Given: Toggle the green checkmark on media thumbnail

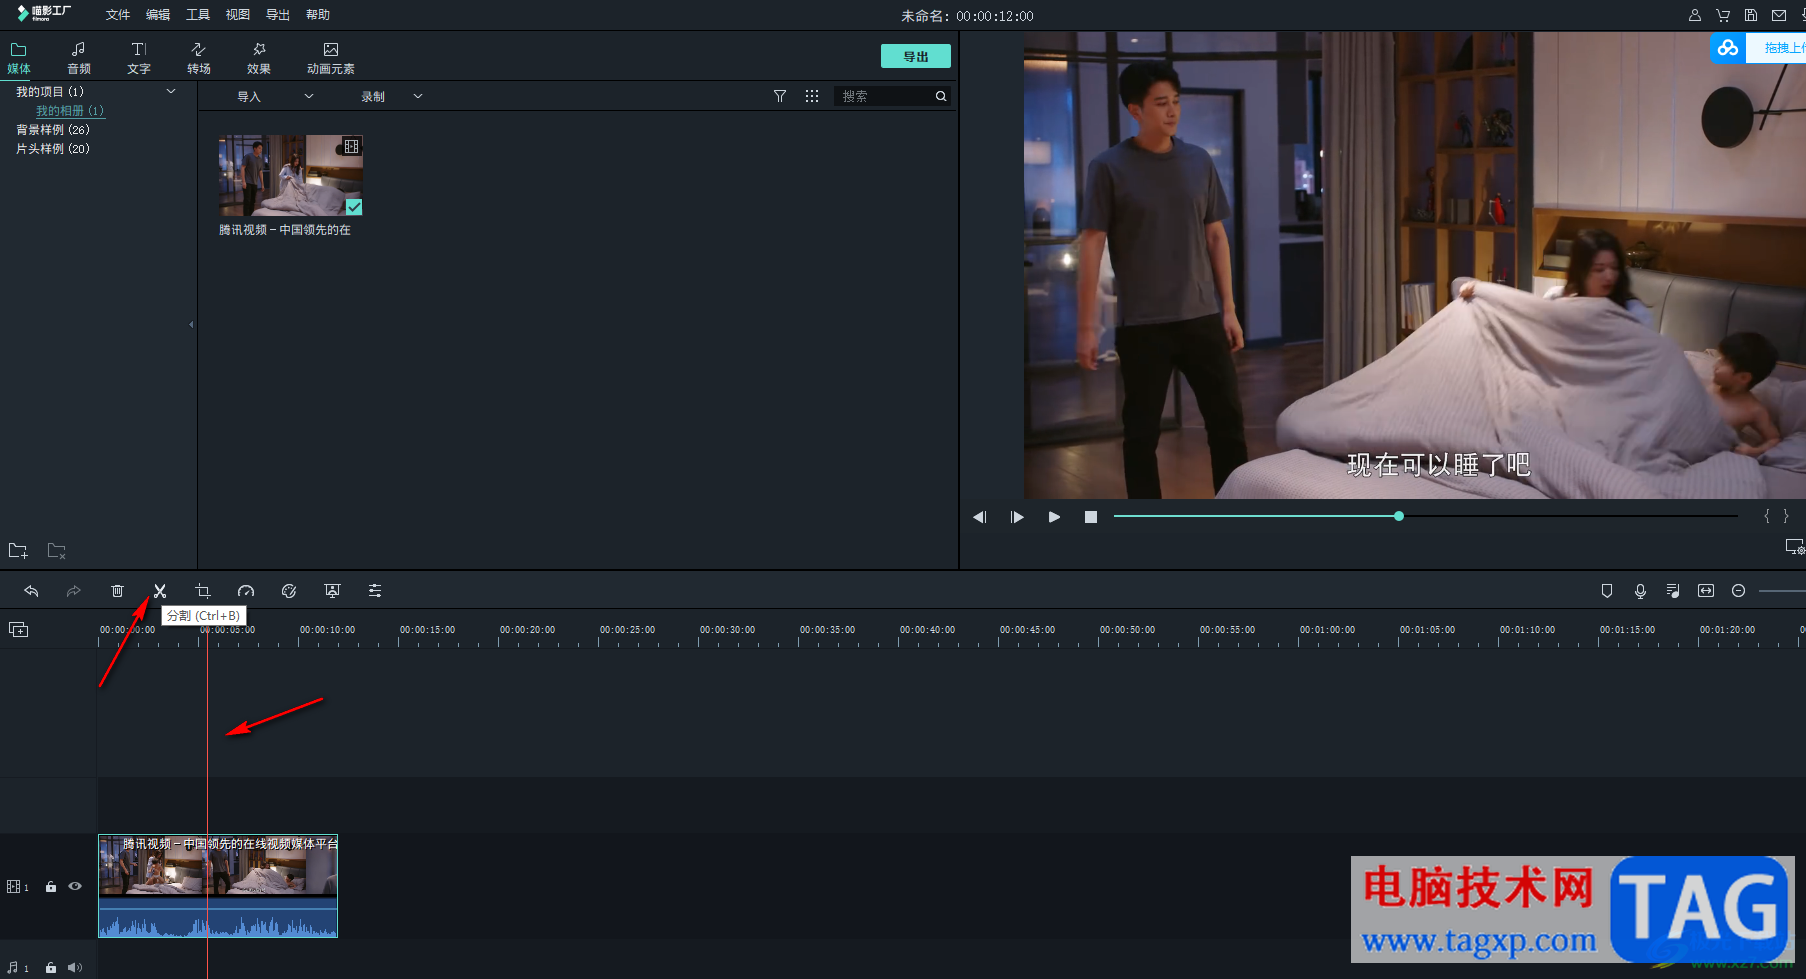Looking at the screenshot, I should tap(354, 207).
